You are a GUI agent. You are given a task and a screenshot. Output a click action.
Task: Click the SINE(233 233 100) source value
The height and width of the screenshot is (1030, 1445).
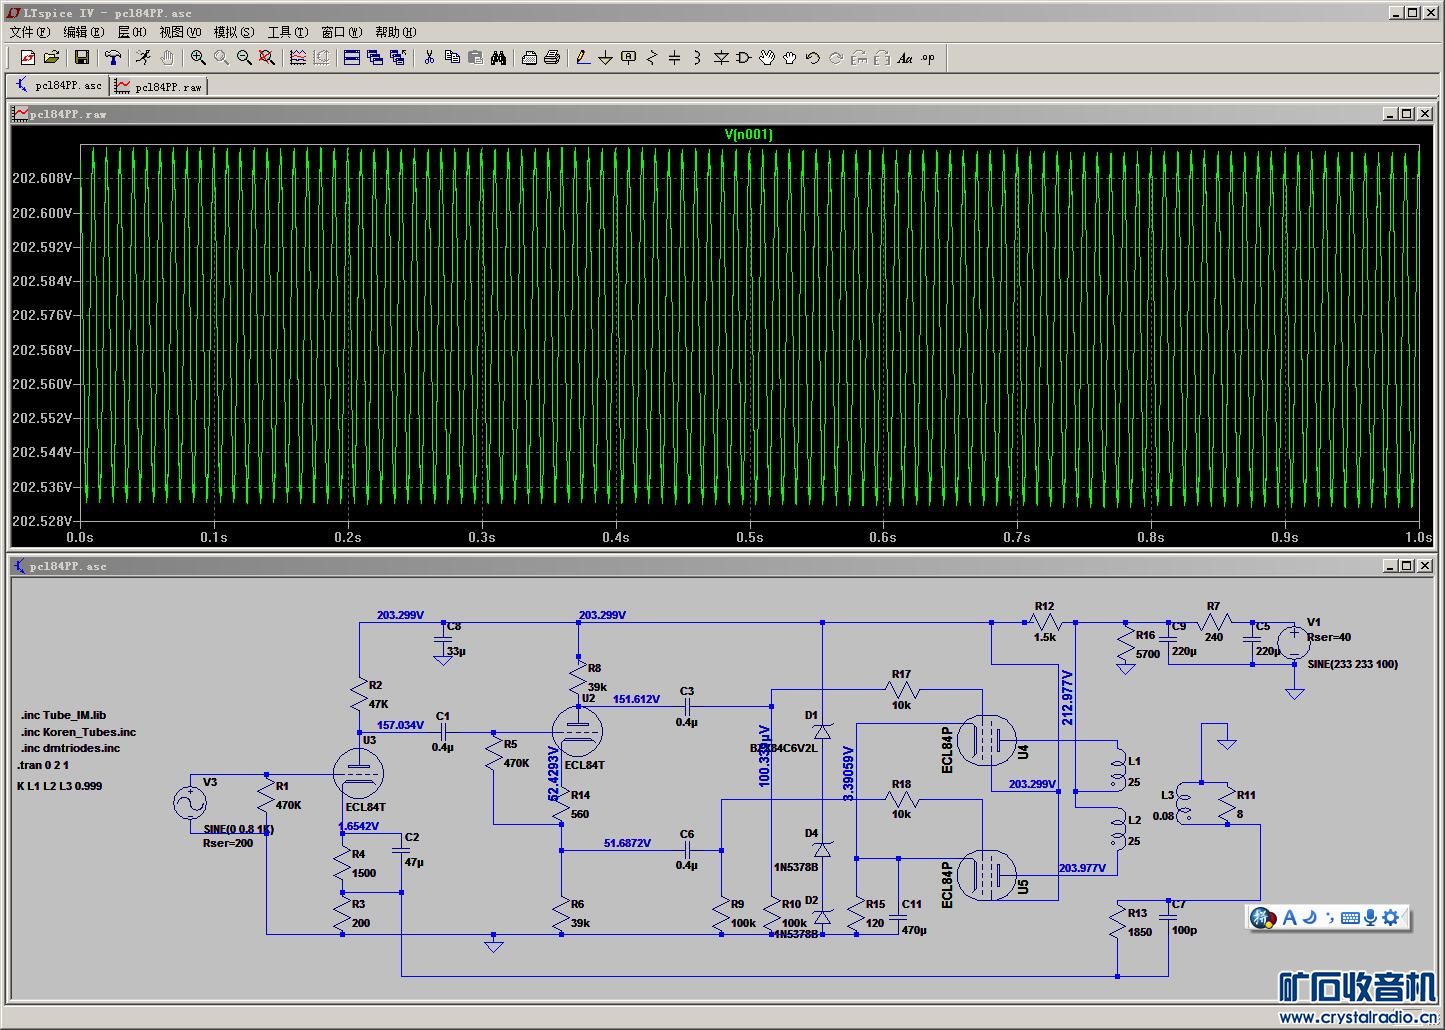pyautogui.click(x=1352, y=664)
